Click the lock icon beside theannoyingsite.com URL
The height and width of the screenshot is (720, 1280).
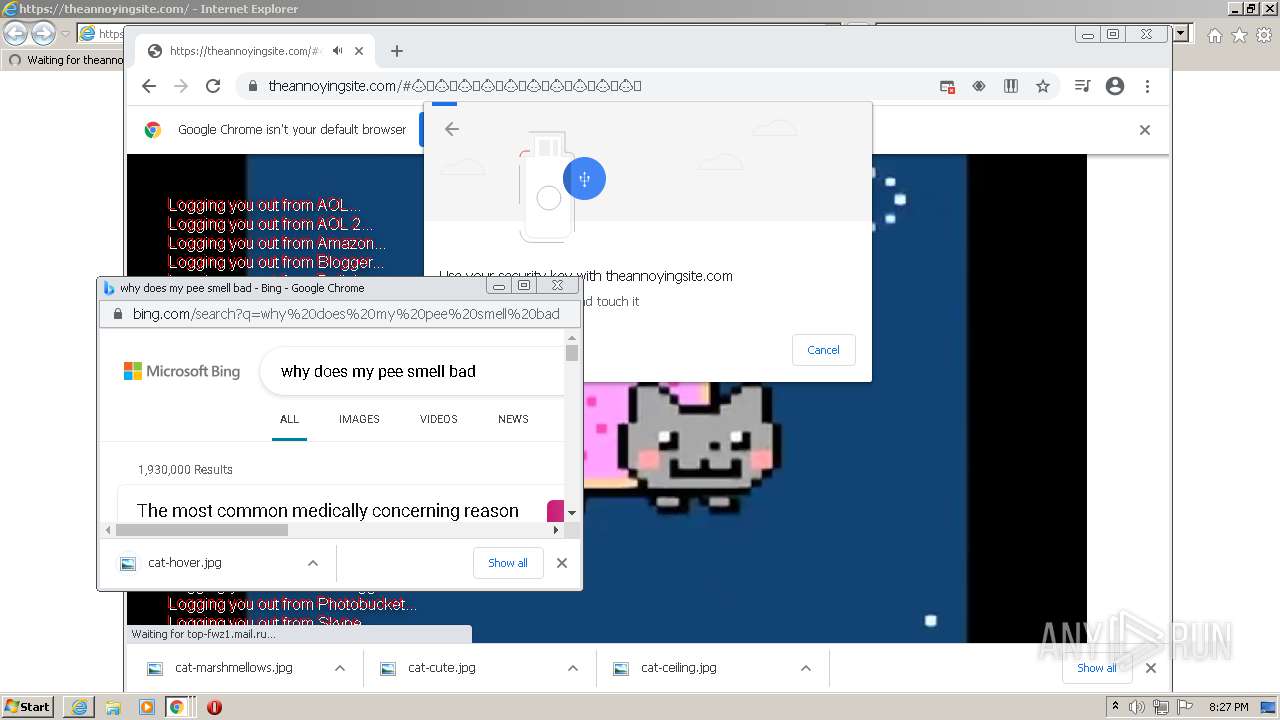pyautogui.click(x=252, y=86)
